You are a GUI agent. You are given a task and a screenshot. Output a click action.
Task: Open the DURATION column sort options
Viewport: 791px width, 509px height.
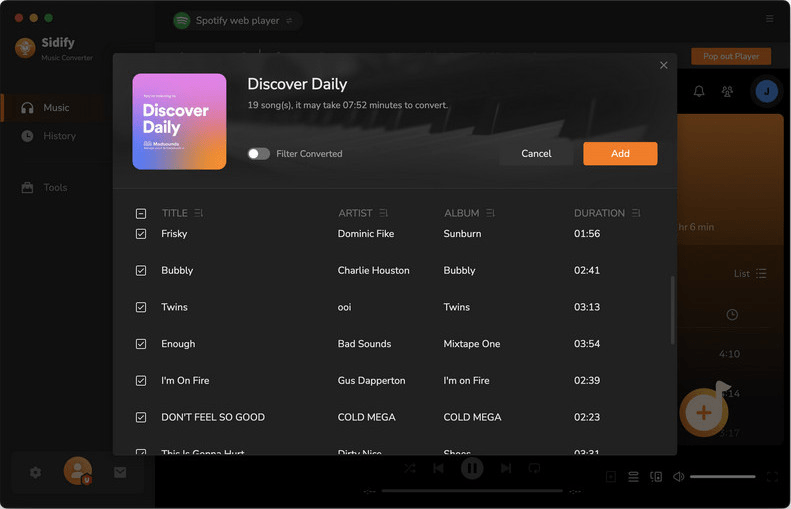pyautogui.click(x=637, y=213)
